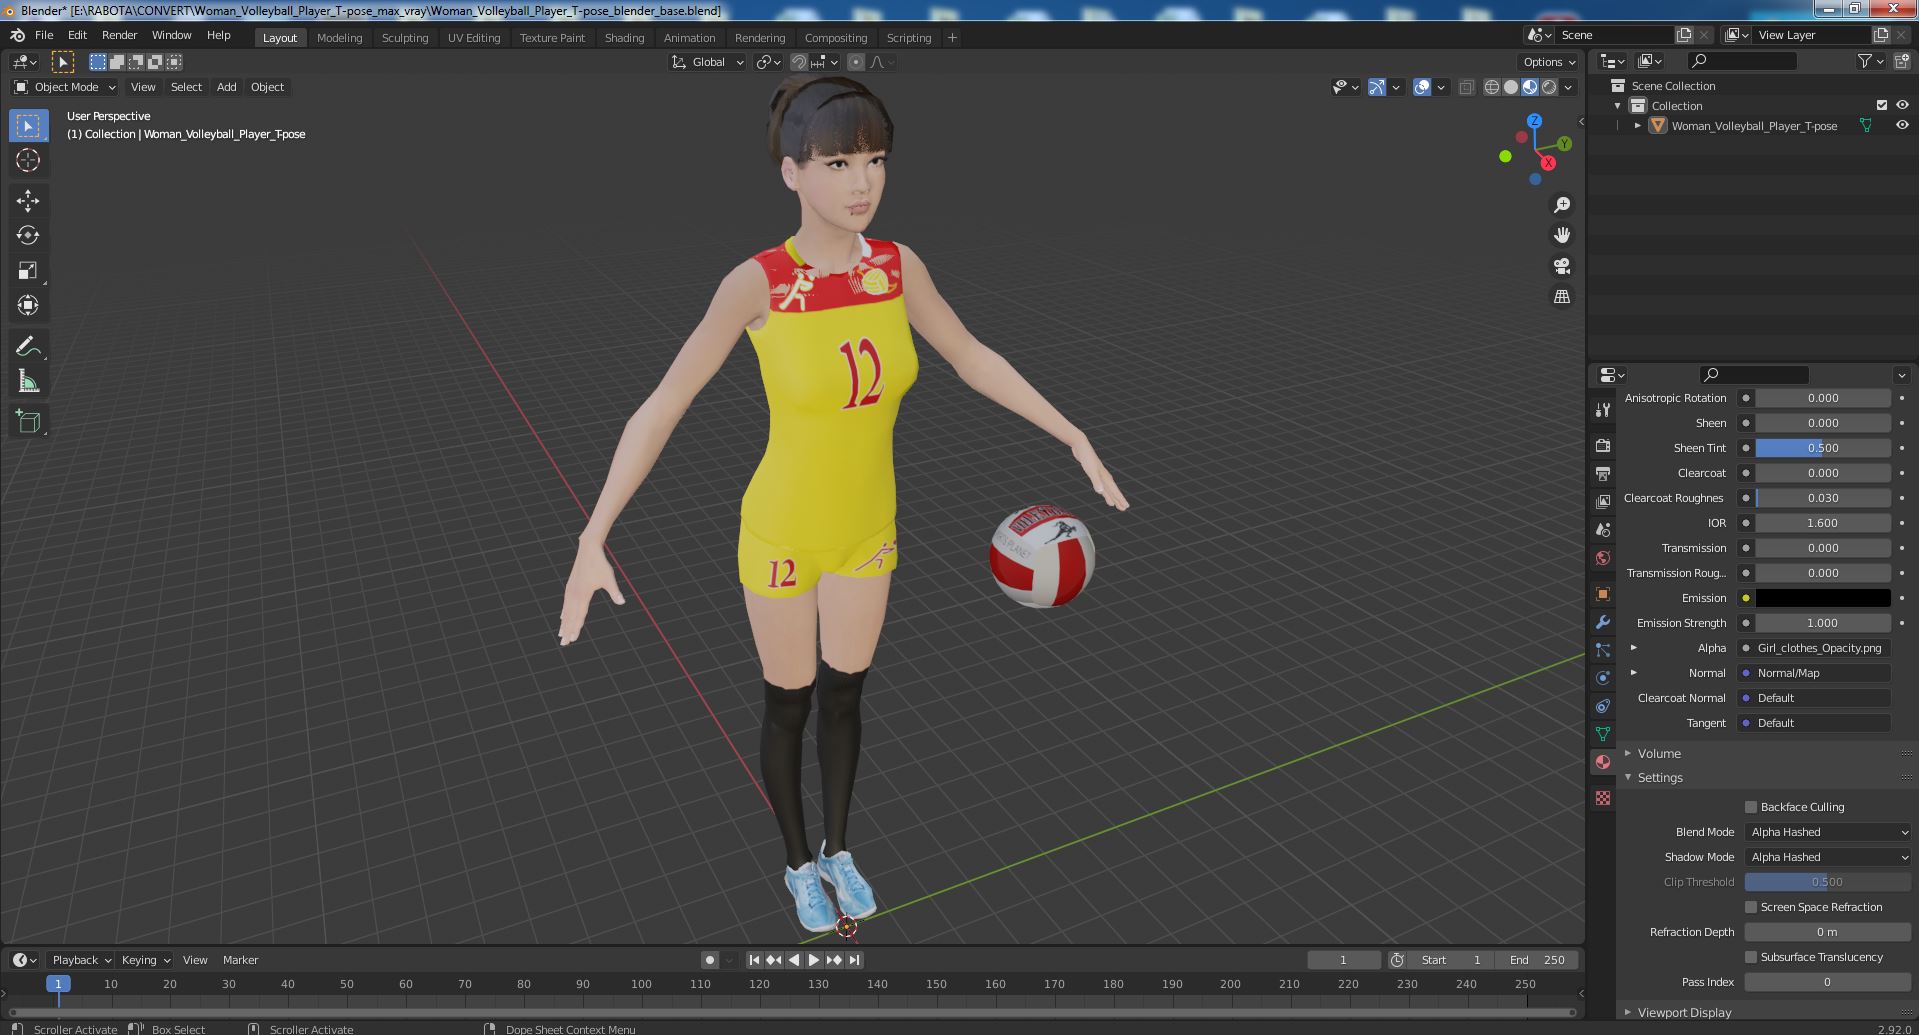The width and height of the screenshot is (1919, 1035).
Task: Open the Modifier properties wrench tab
Action: coord(1603,622)
